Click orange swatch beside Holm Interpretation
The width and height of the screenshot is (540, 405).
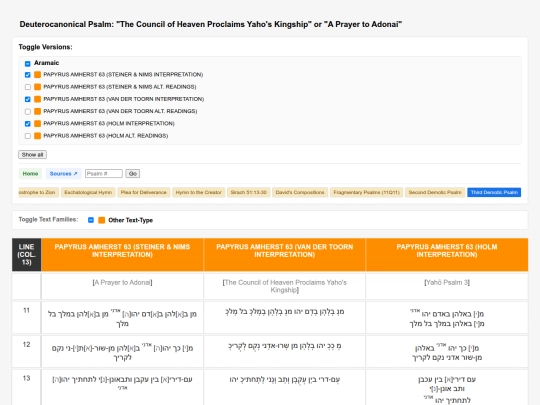point(38,124)
